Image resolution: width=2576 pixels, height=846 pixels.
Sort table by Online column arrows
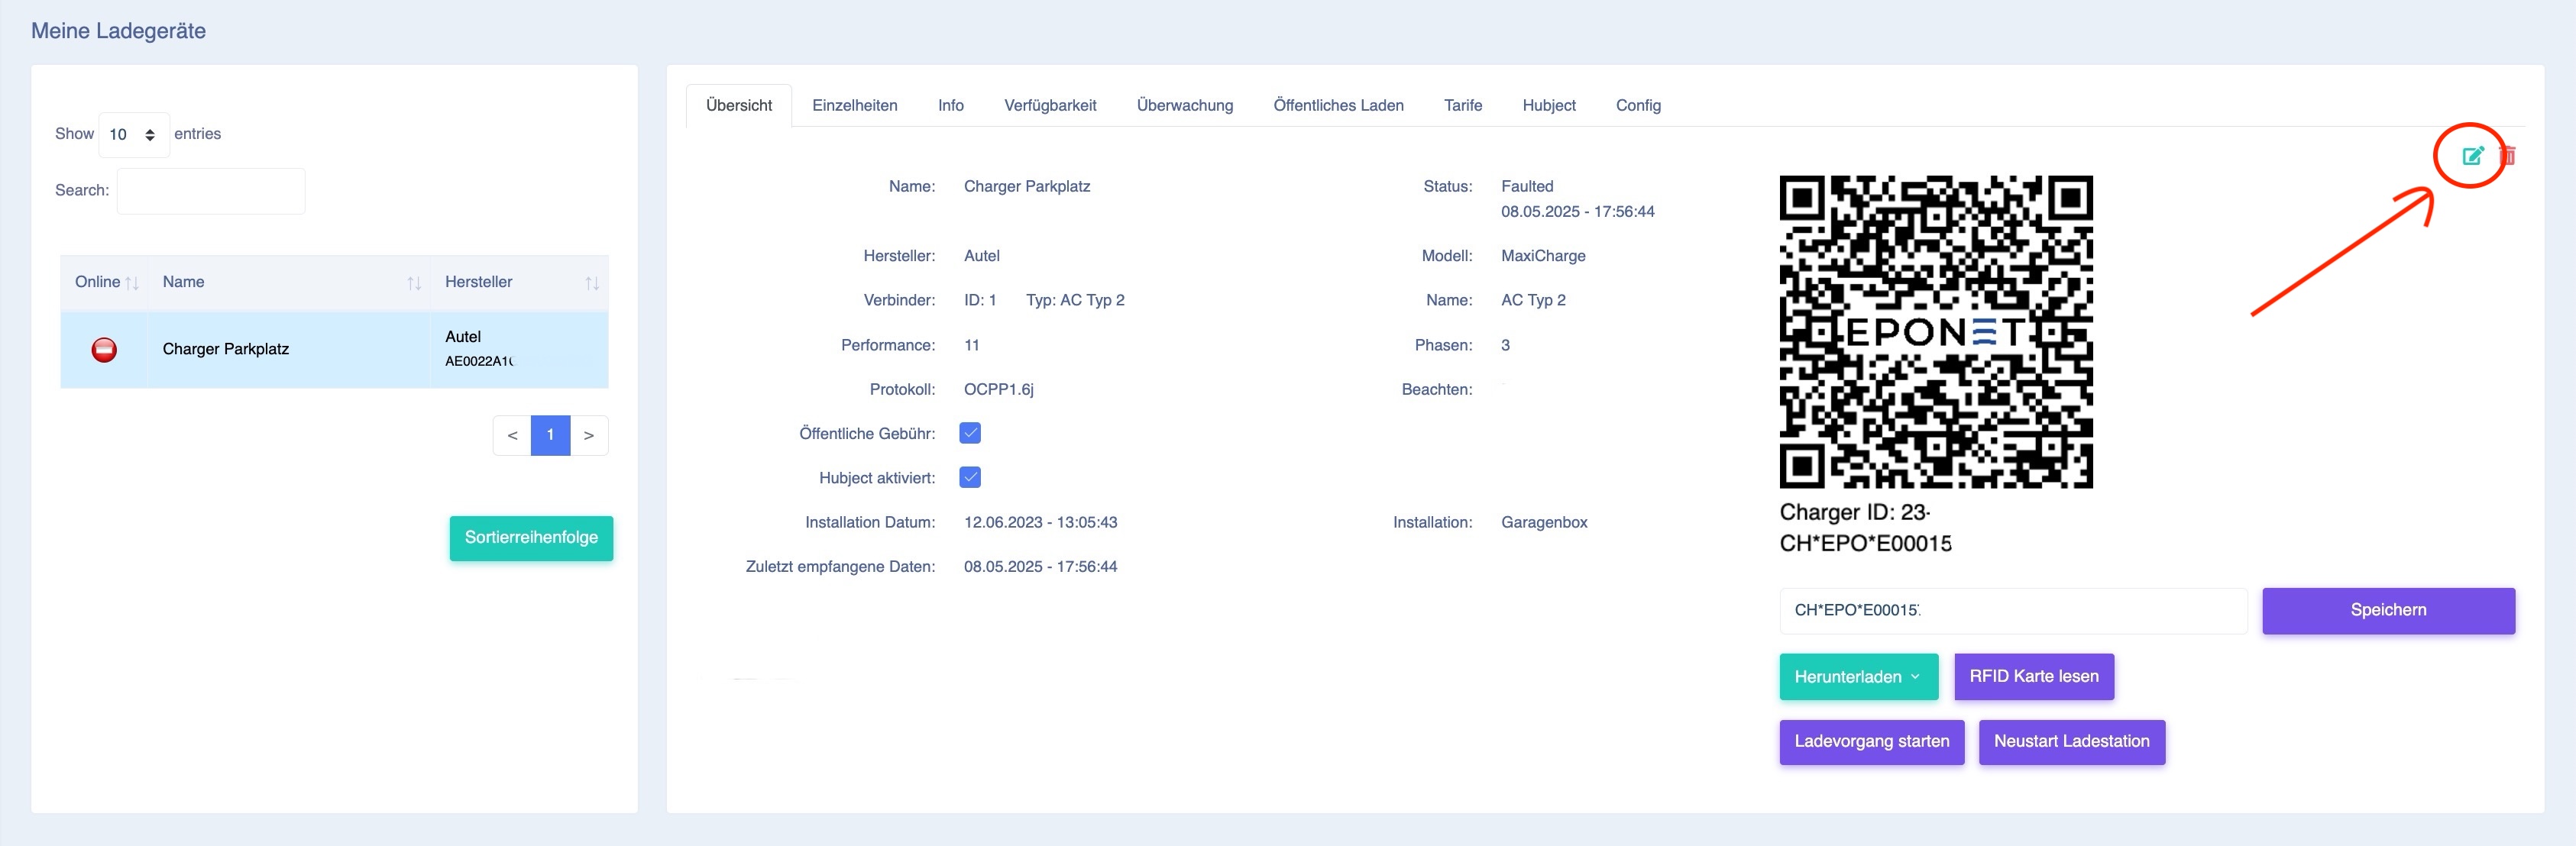pyautogui.click(x=132, y=283)
